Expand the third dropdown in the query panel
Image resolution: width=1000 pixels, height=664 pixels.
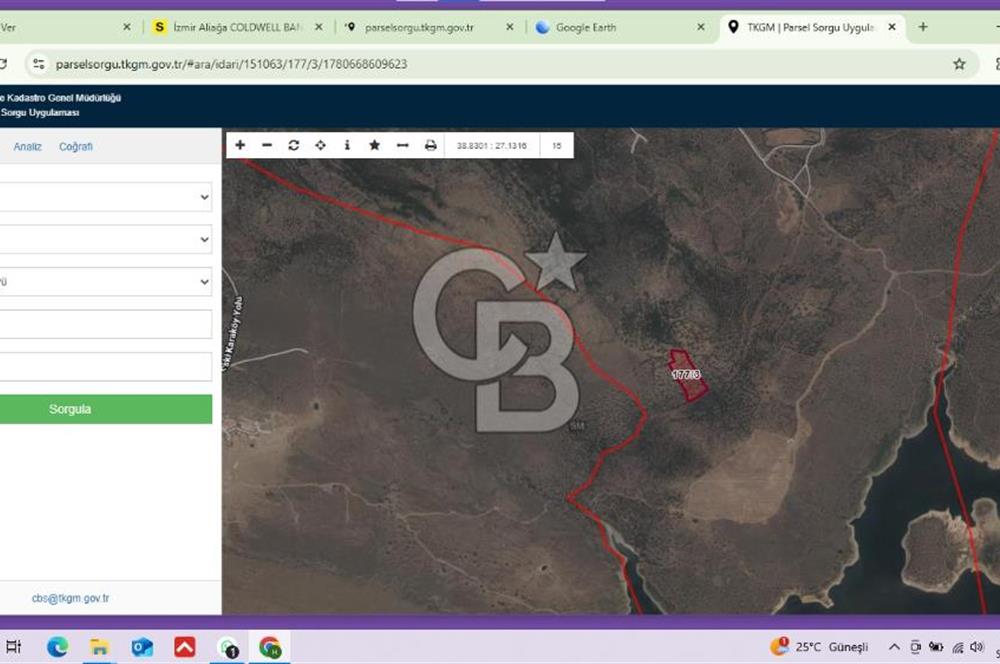[105, 281]
